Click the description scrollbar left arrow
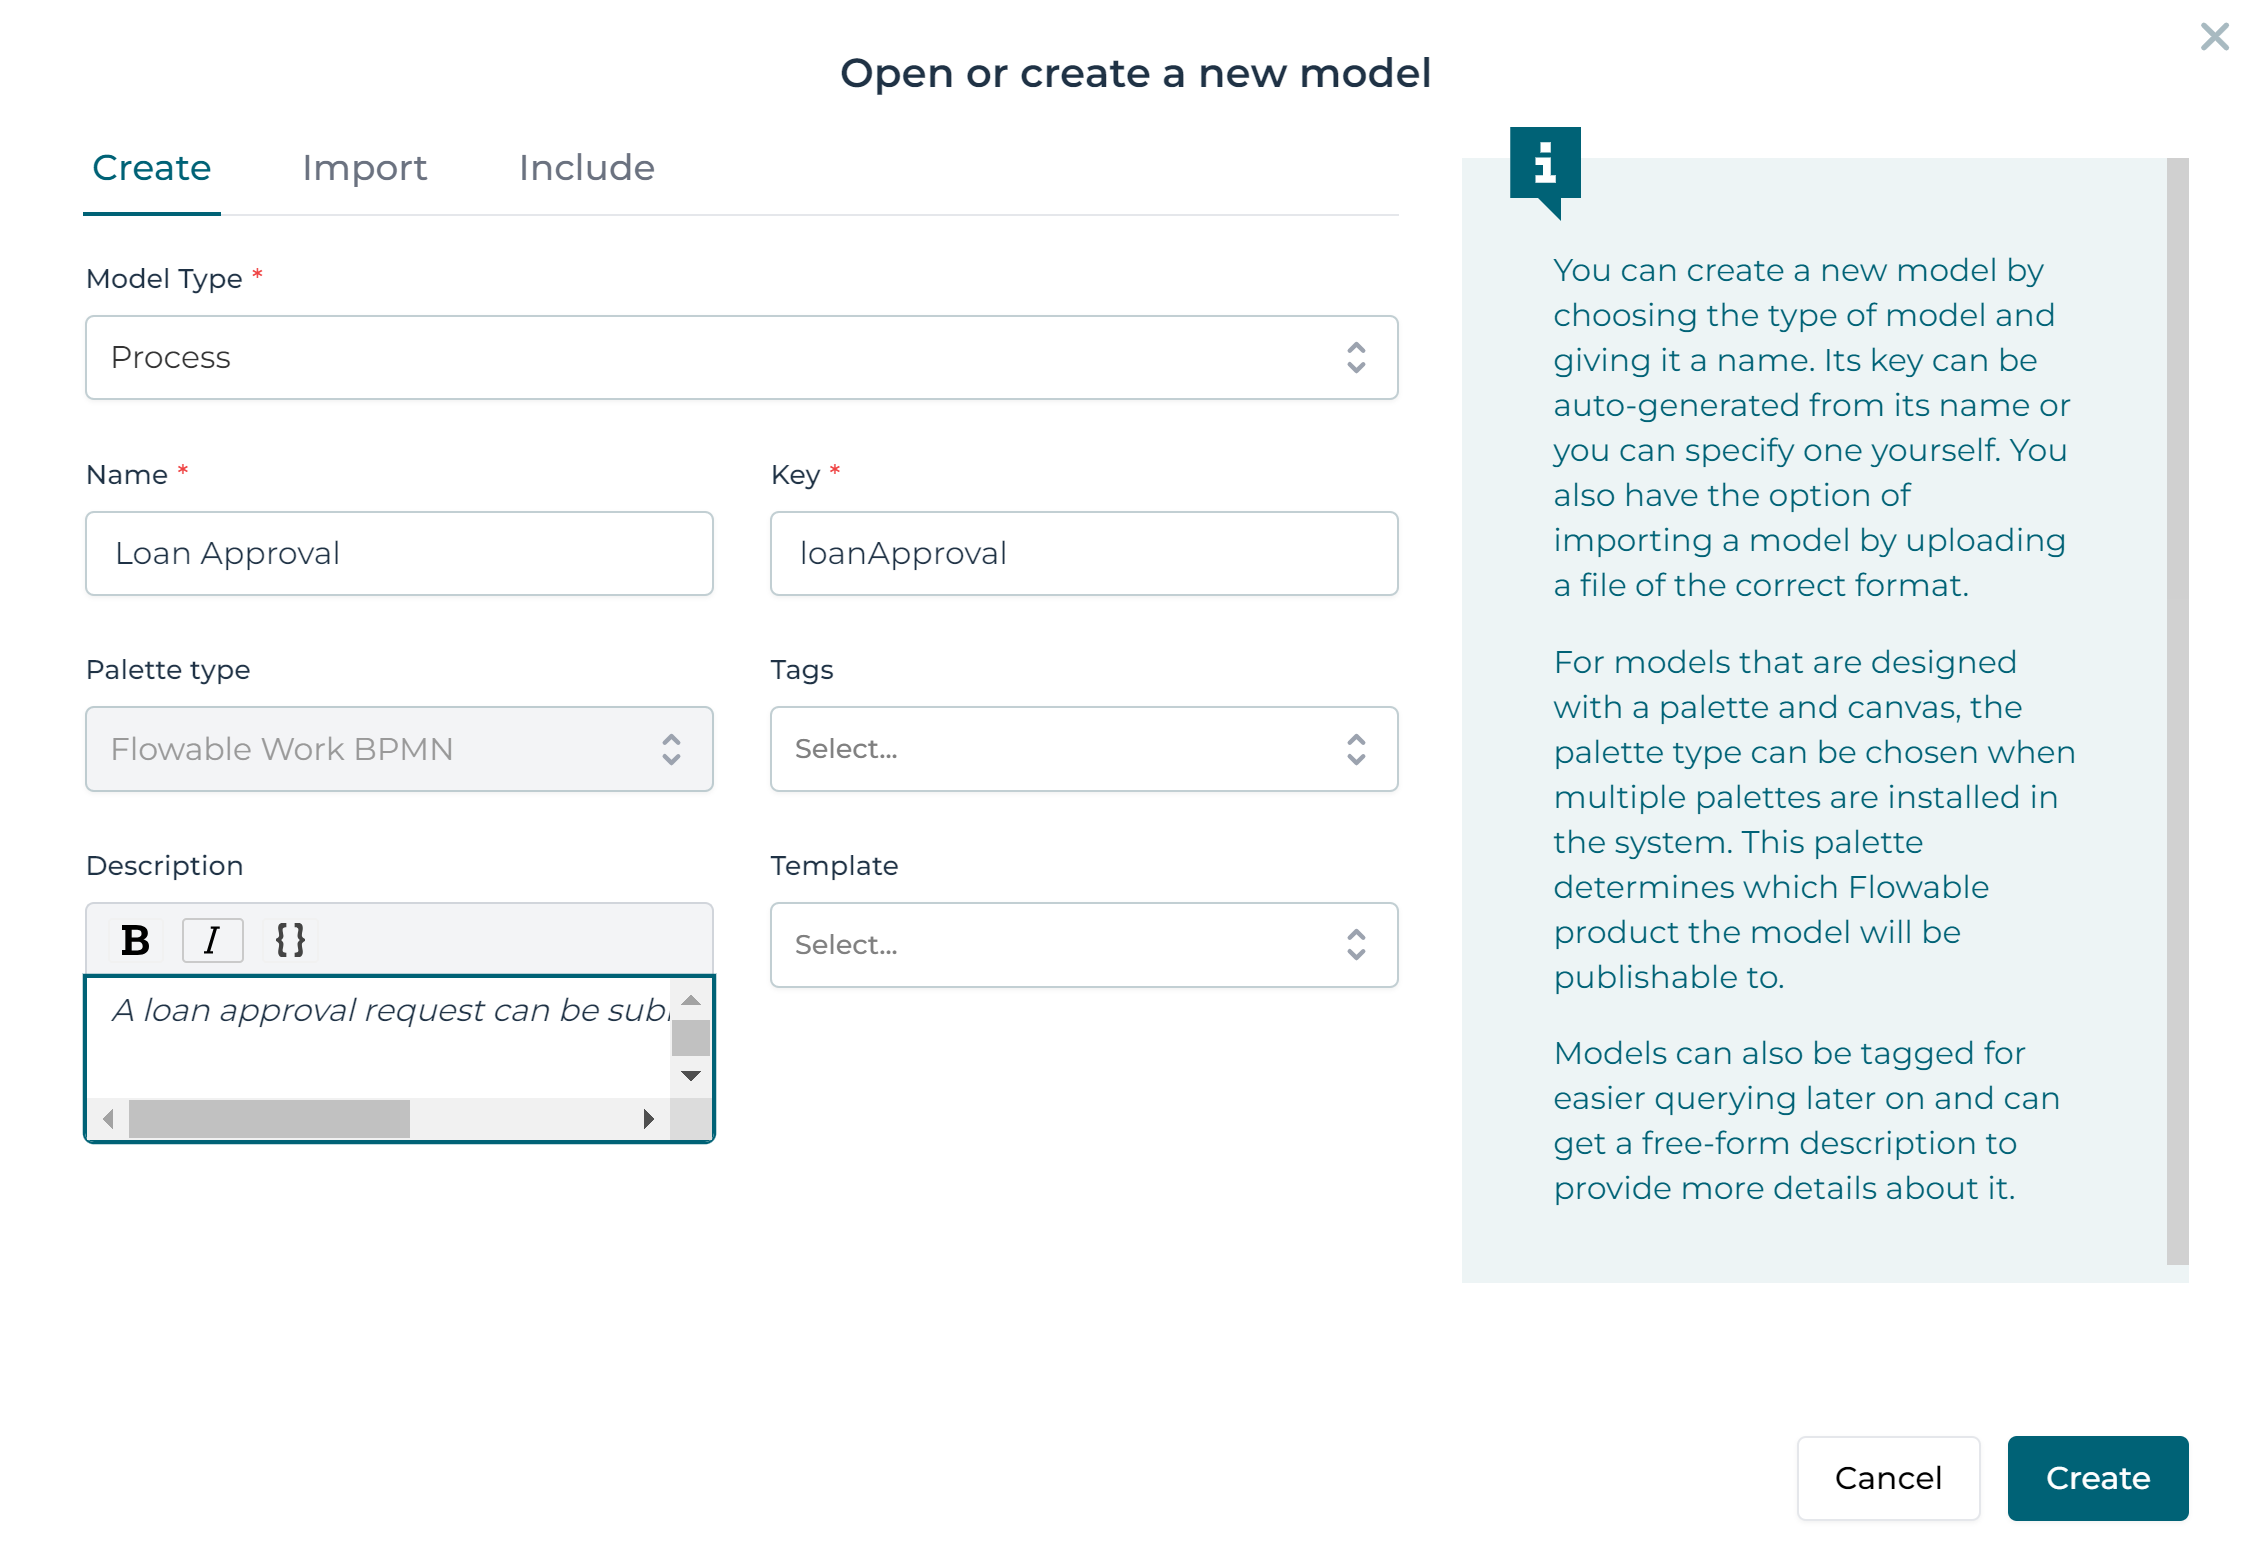The height and width of the screenshot is (1542, 2267). (x=108, y=1119)
